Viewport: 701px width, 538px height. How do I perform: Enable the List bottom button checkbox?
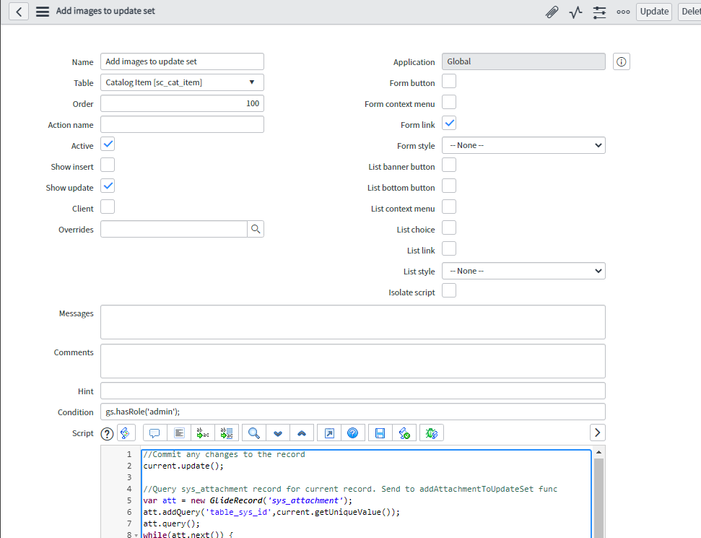click(449, 186)
